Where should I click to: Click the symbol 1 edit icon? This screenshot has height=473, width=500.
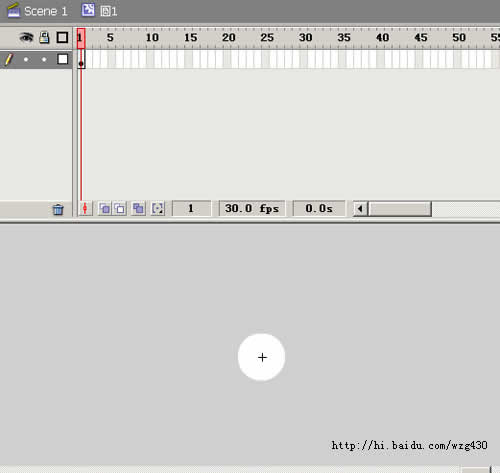coord(88,10)
